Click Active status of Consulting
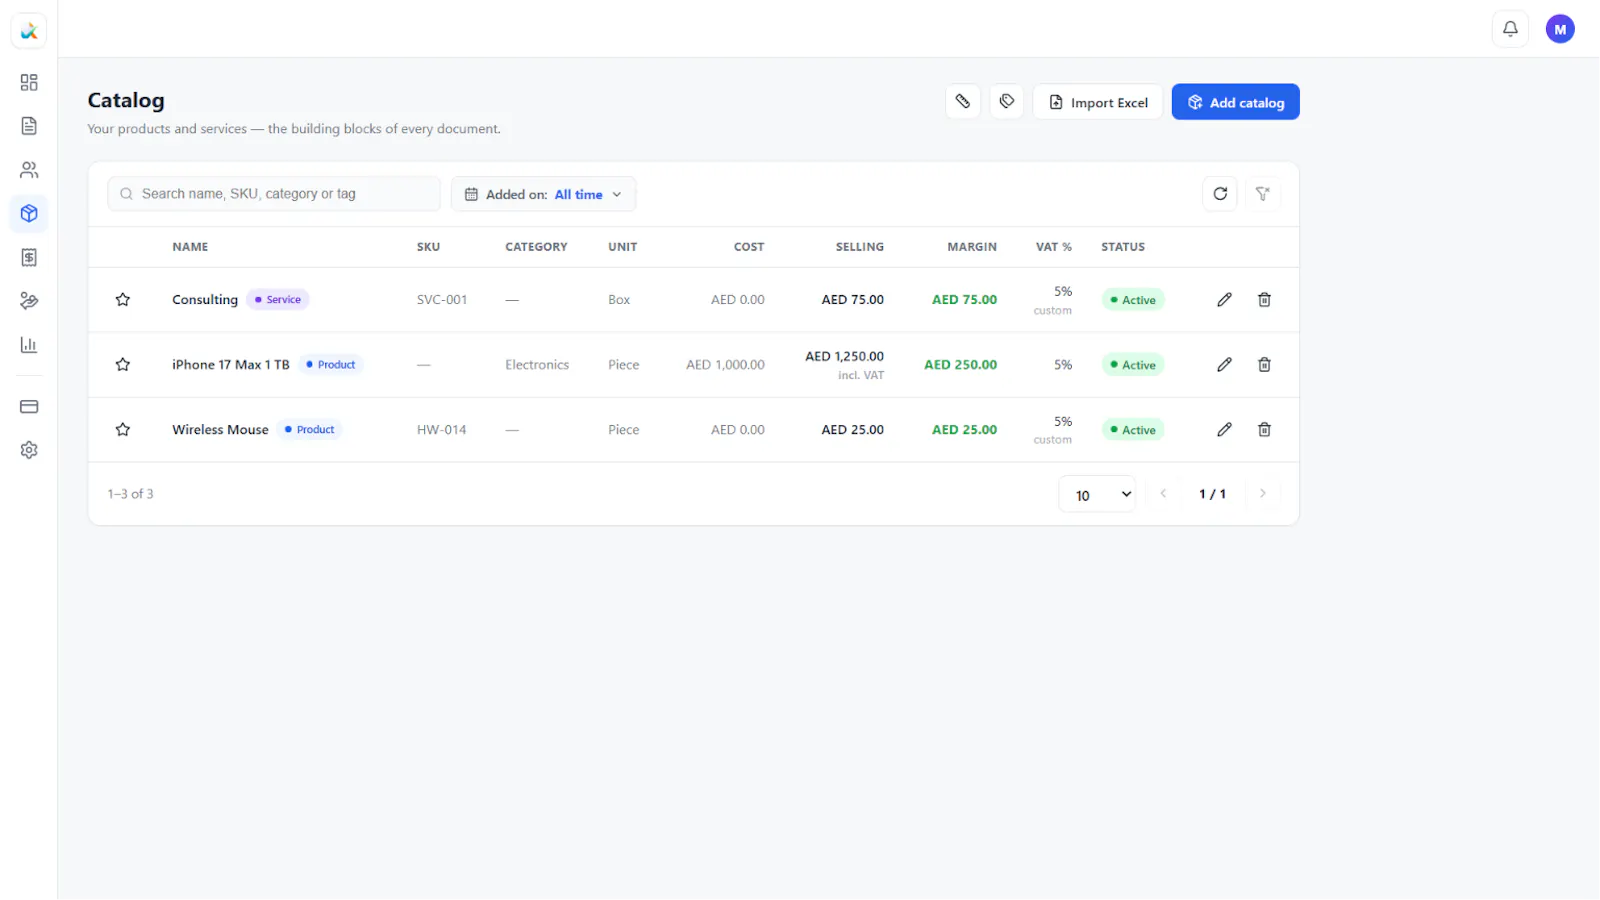 click(1133, 300)
